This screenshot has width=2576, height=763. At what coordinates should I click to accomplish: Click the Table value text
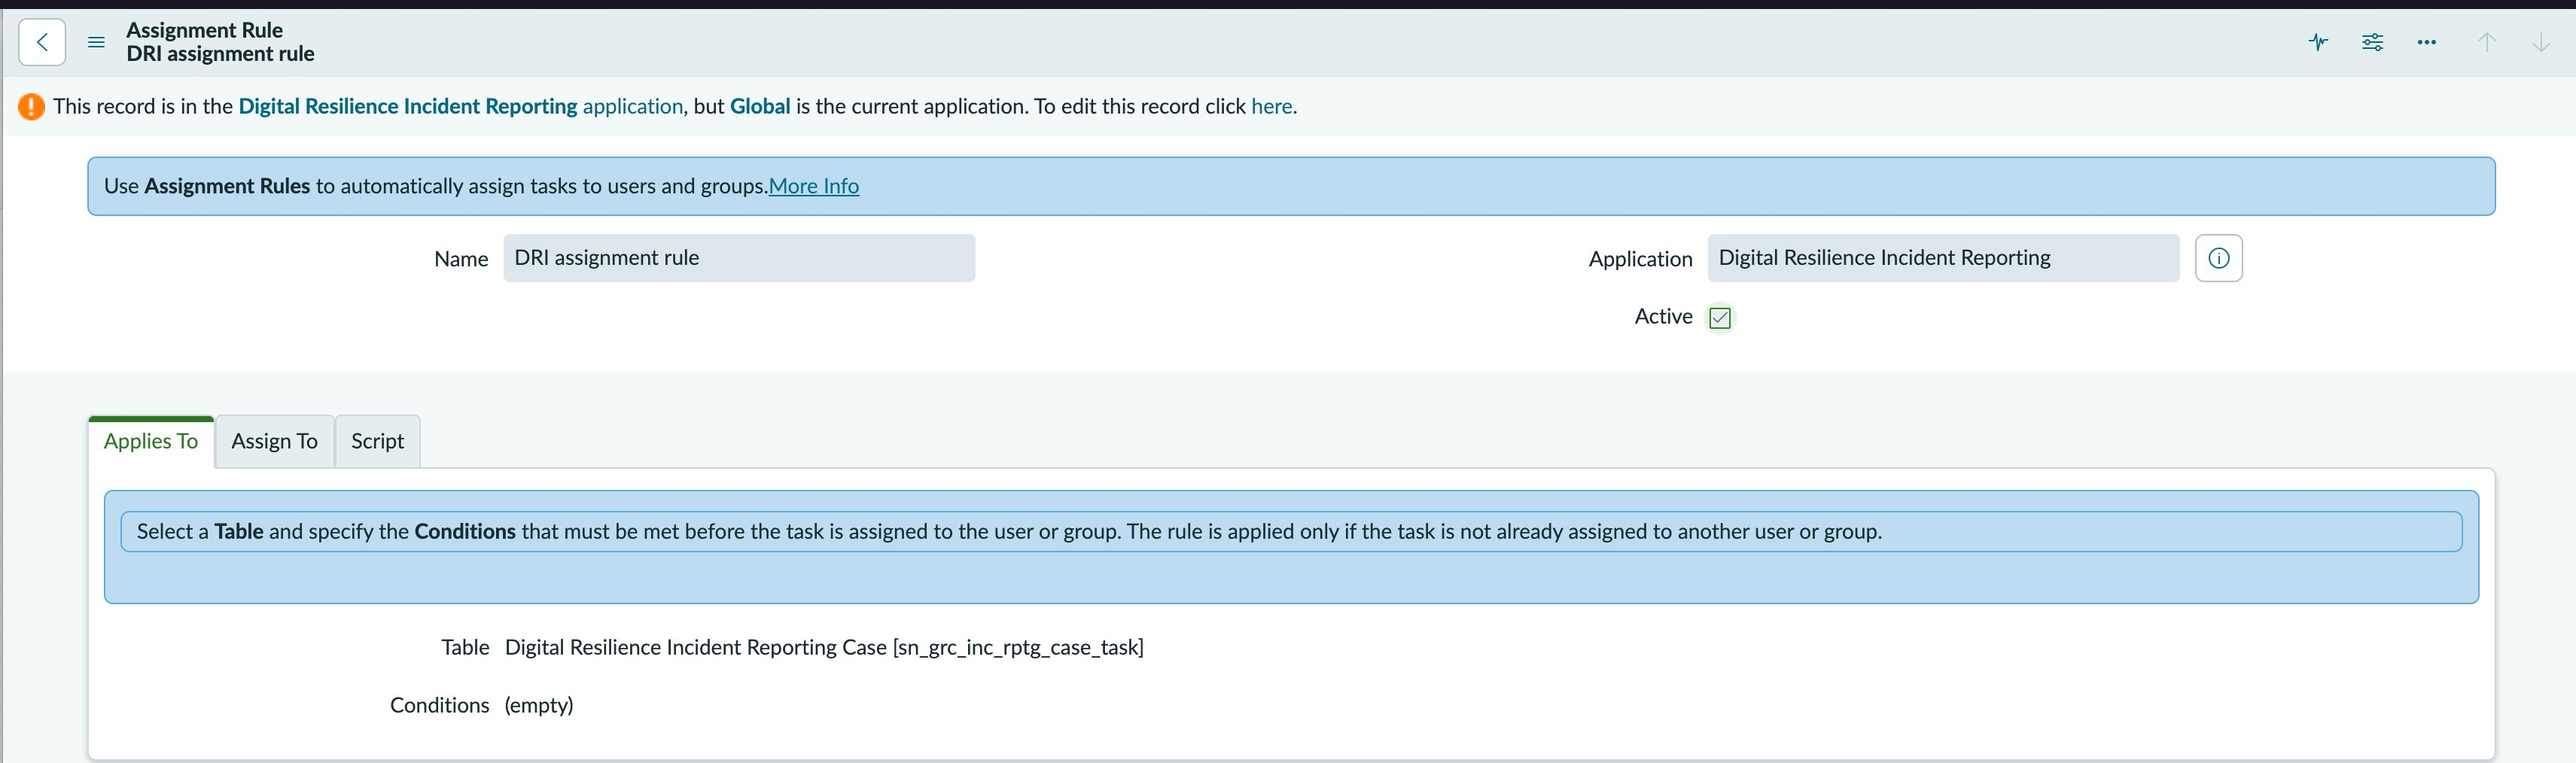click(x=824, y=647)
